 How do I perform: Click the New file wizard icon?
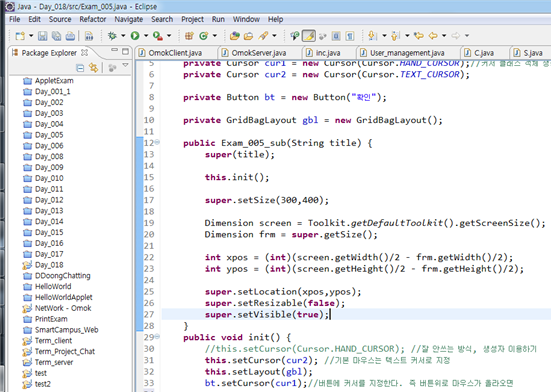[x=20, y=36]
